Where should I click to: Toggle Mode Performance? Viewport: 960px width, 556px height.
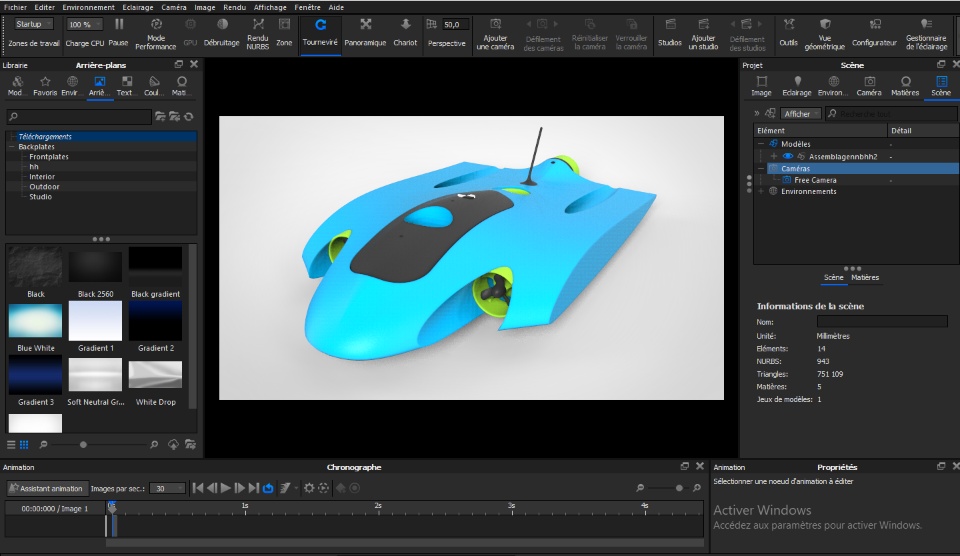coord(156,33)
